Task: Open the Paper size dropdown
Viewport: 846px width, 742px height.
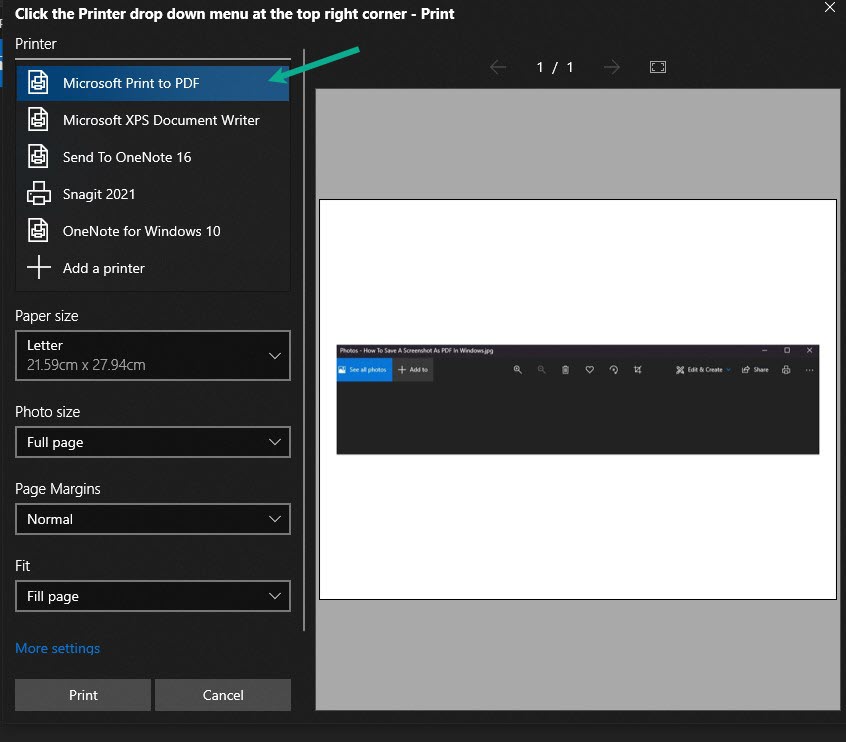Action: point(152,355)
